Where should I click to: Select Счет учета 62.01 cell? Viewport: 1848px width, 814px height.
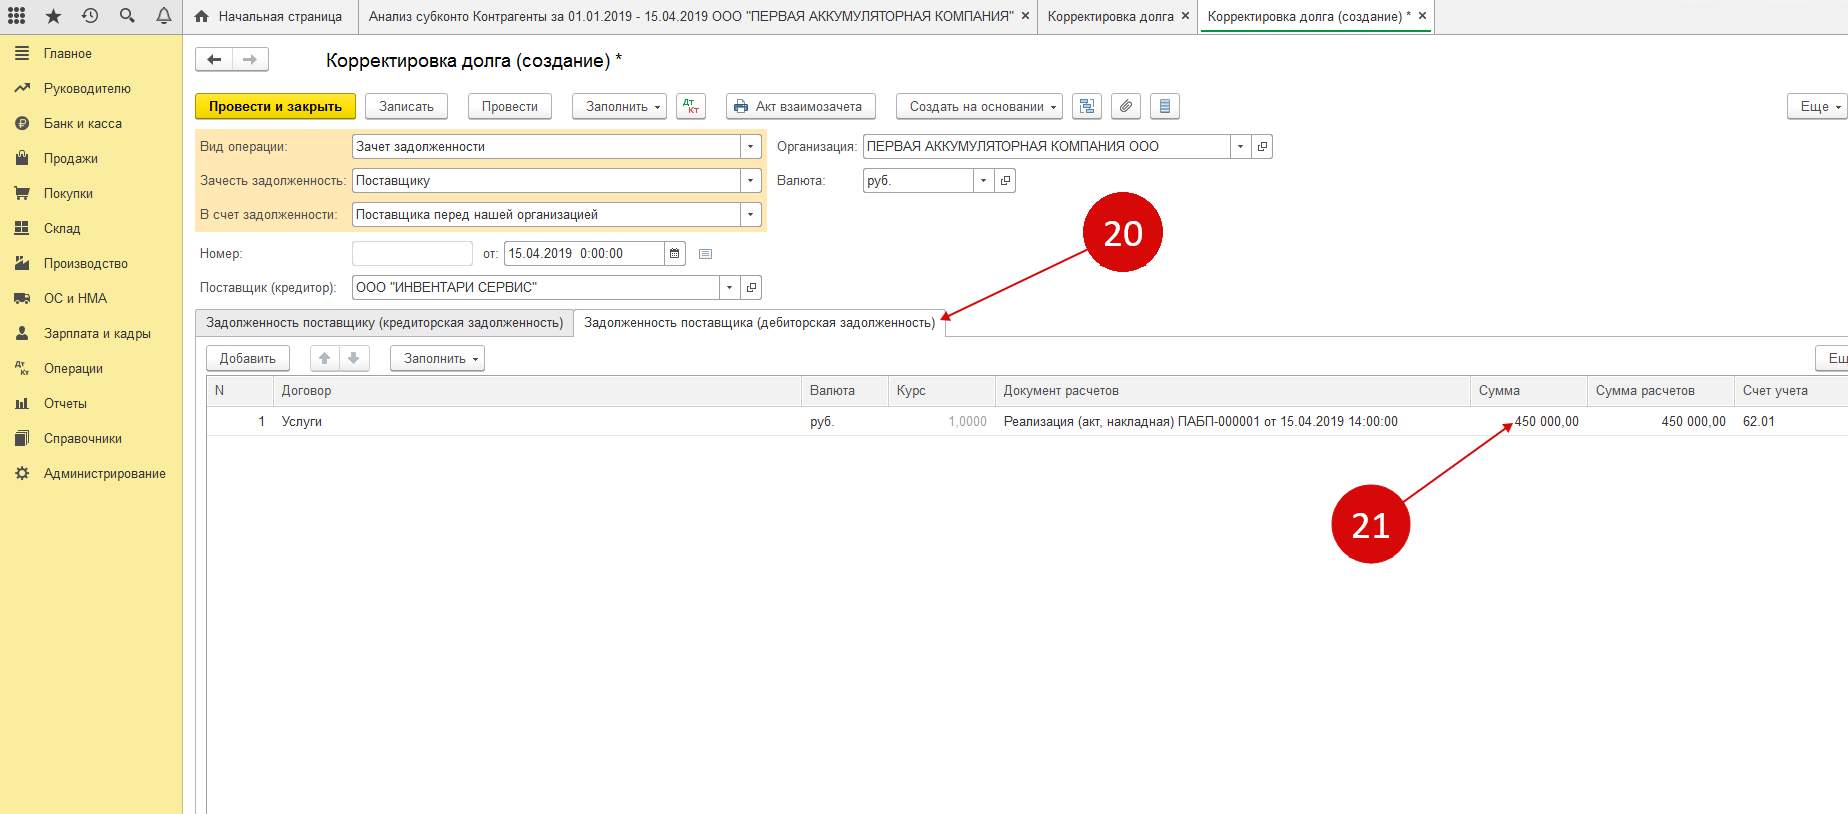click(x=1790, y=422)
